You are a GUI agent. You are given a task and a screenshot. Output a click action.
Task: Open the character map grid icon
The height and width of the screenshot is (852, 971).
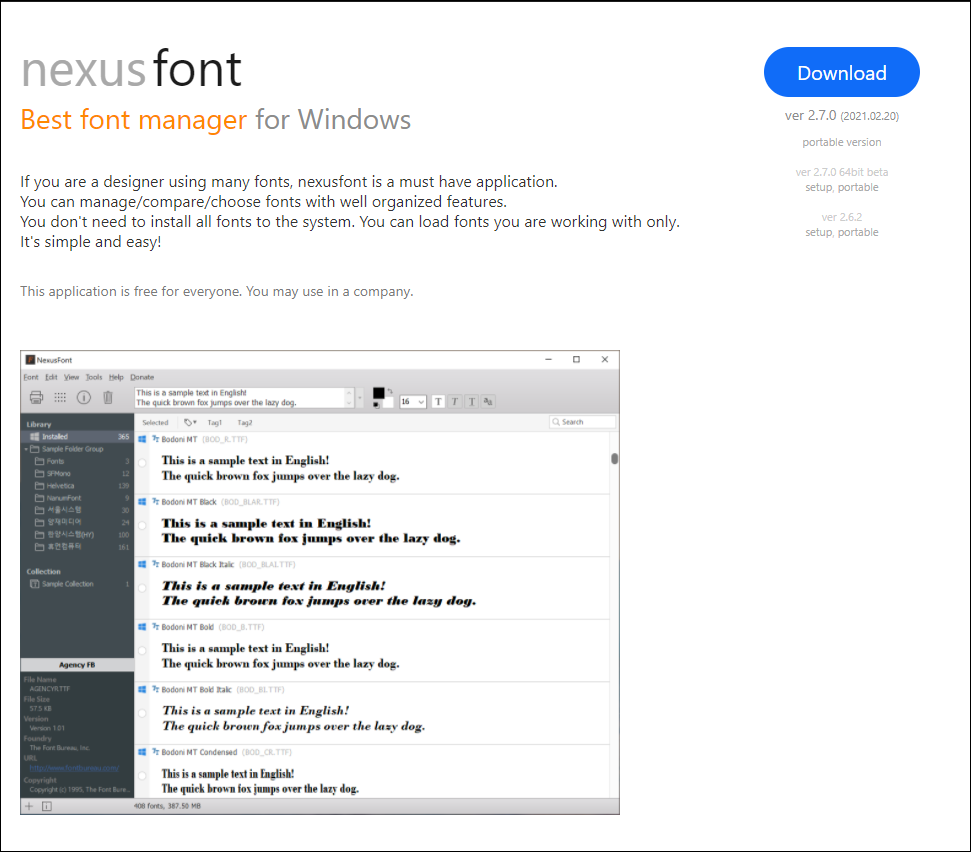point(60,398)
